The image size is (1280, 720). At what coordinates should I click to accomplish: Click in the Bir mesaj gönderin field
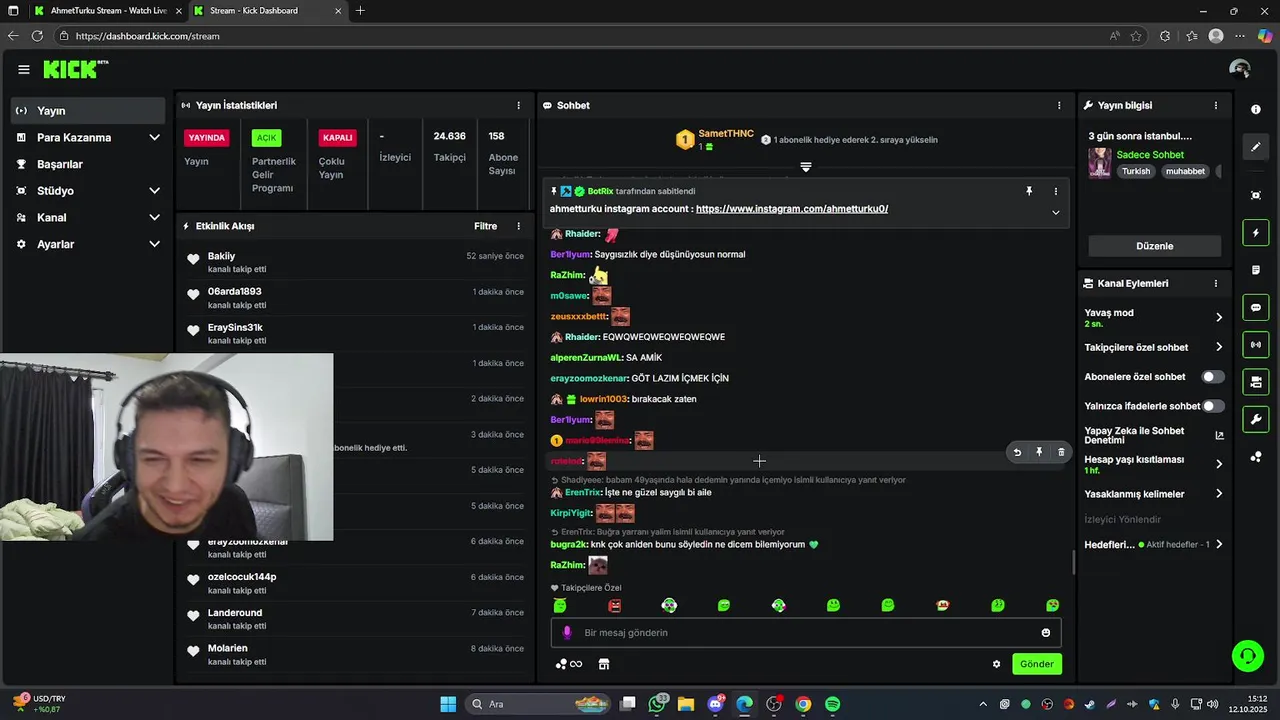[x=805, y=632]
